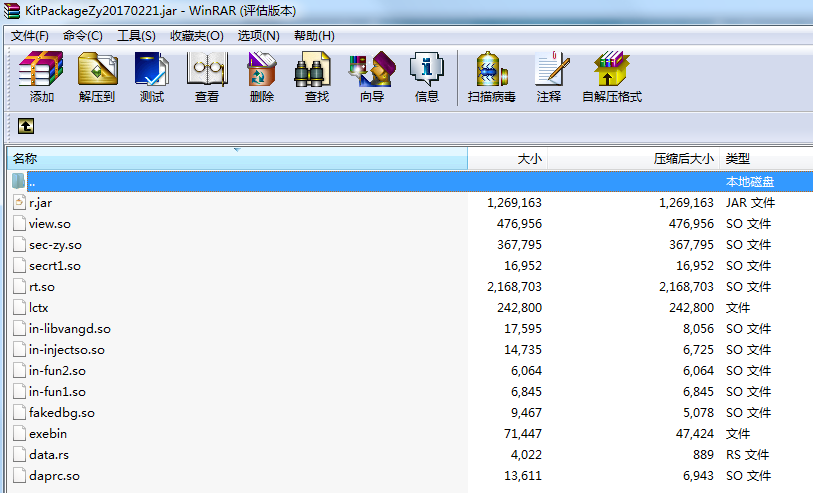Launch the Wizard (向导) tool
The width and height of the screenshot is (813, 493).
point(372,68)
